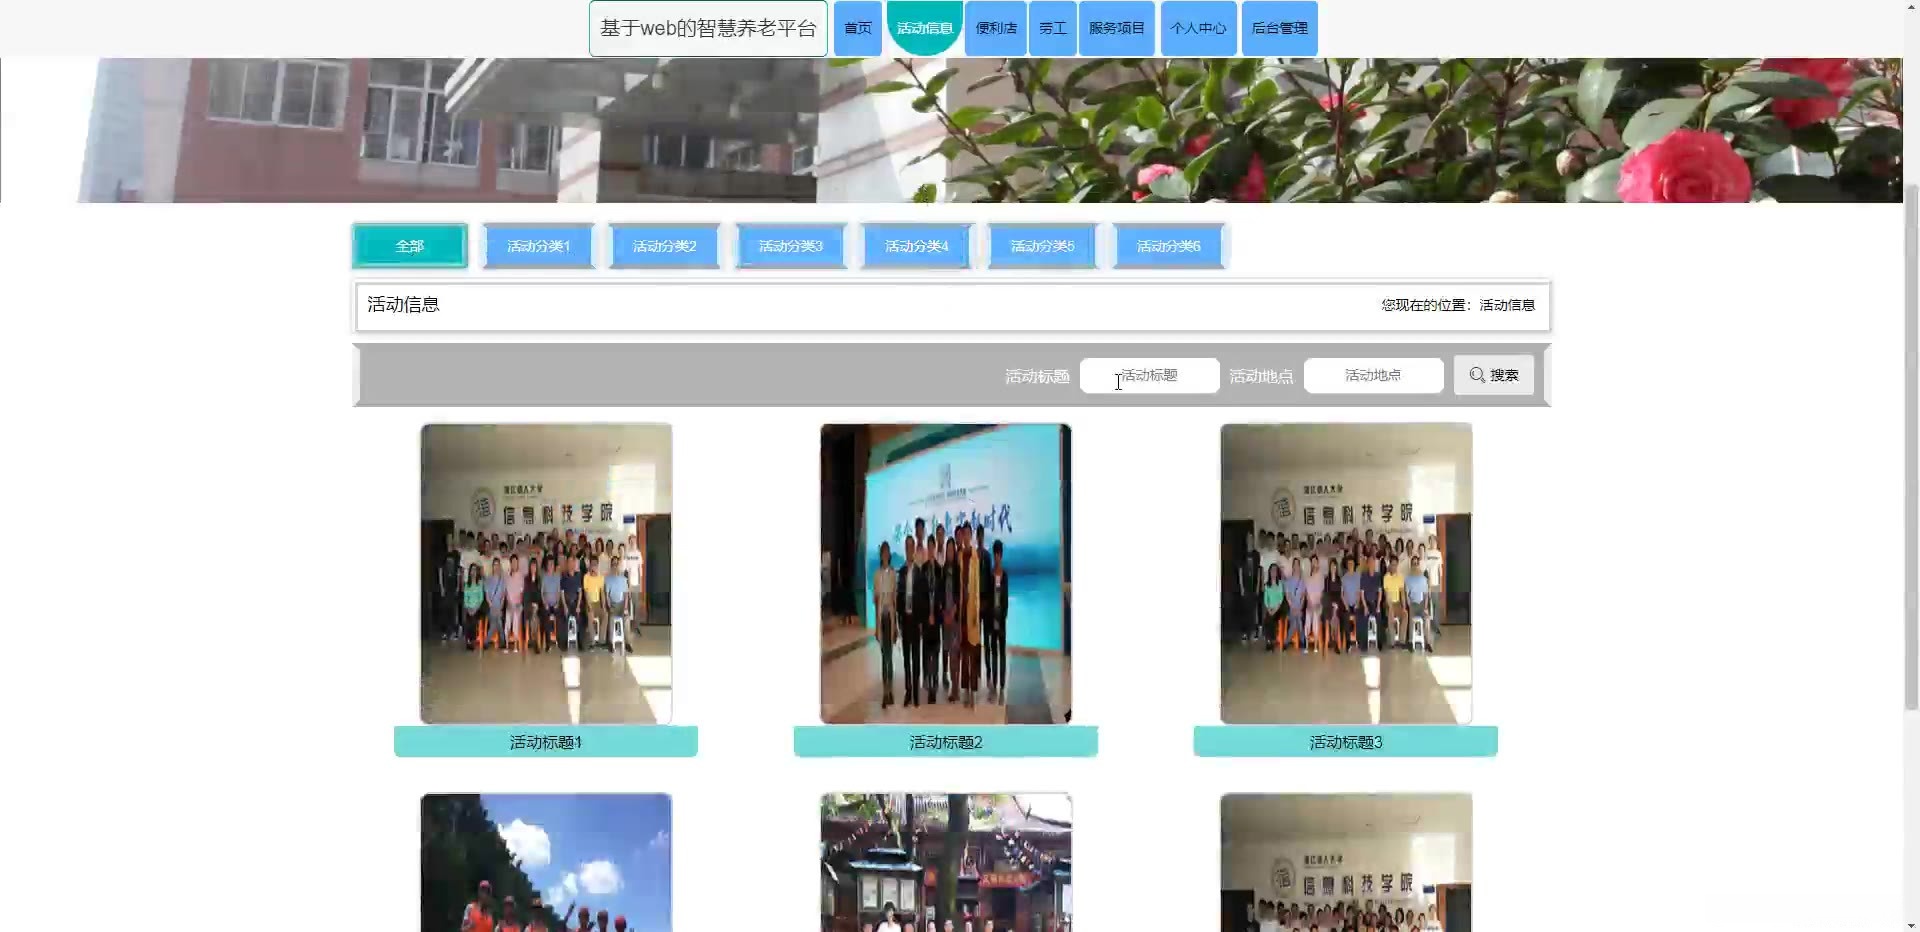Click the magnifier icon in the search button
The image size is (1920, 932).
pyautogui.click(x=1477, y=375)
